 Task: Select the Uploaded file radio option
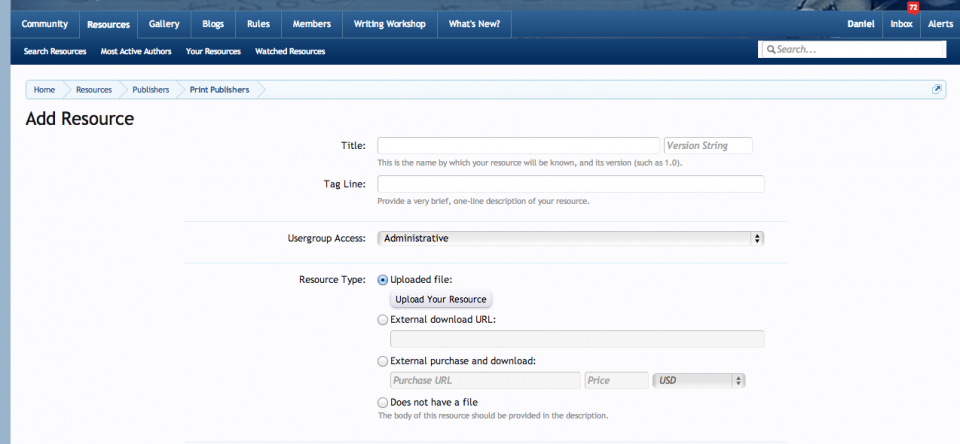click(x=383, y=280)
